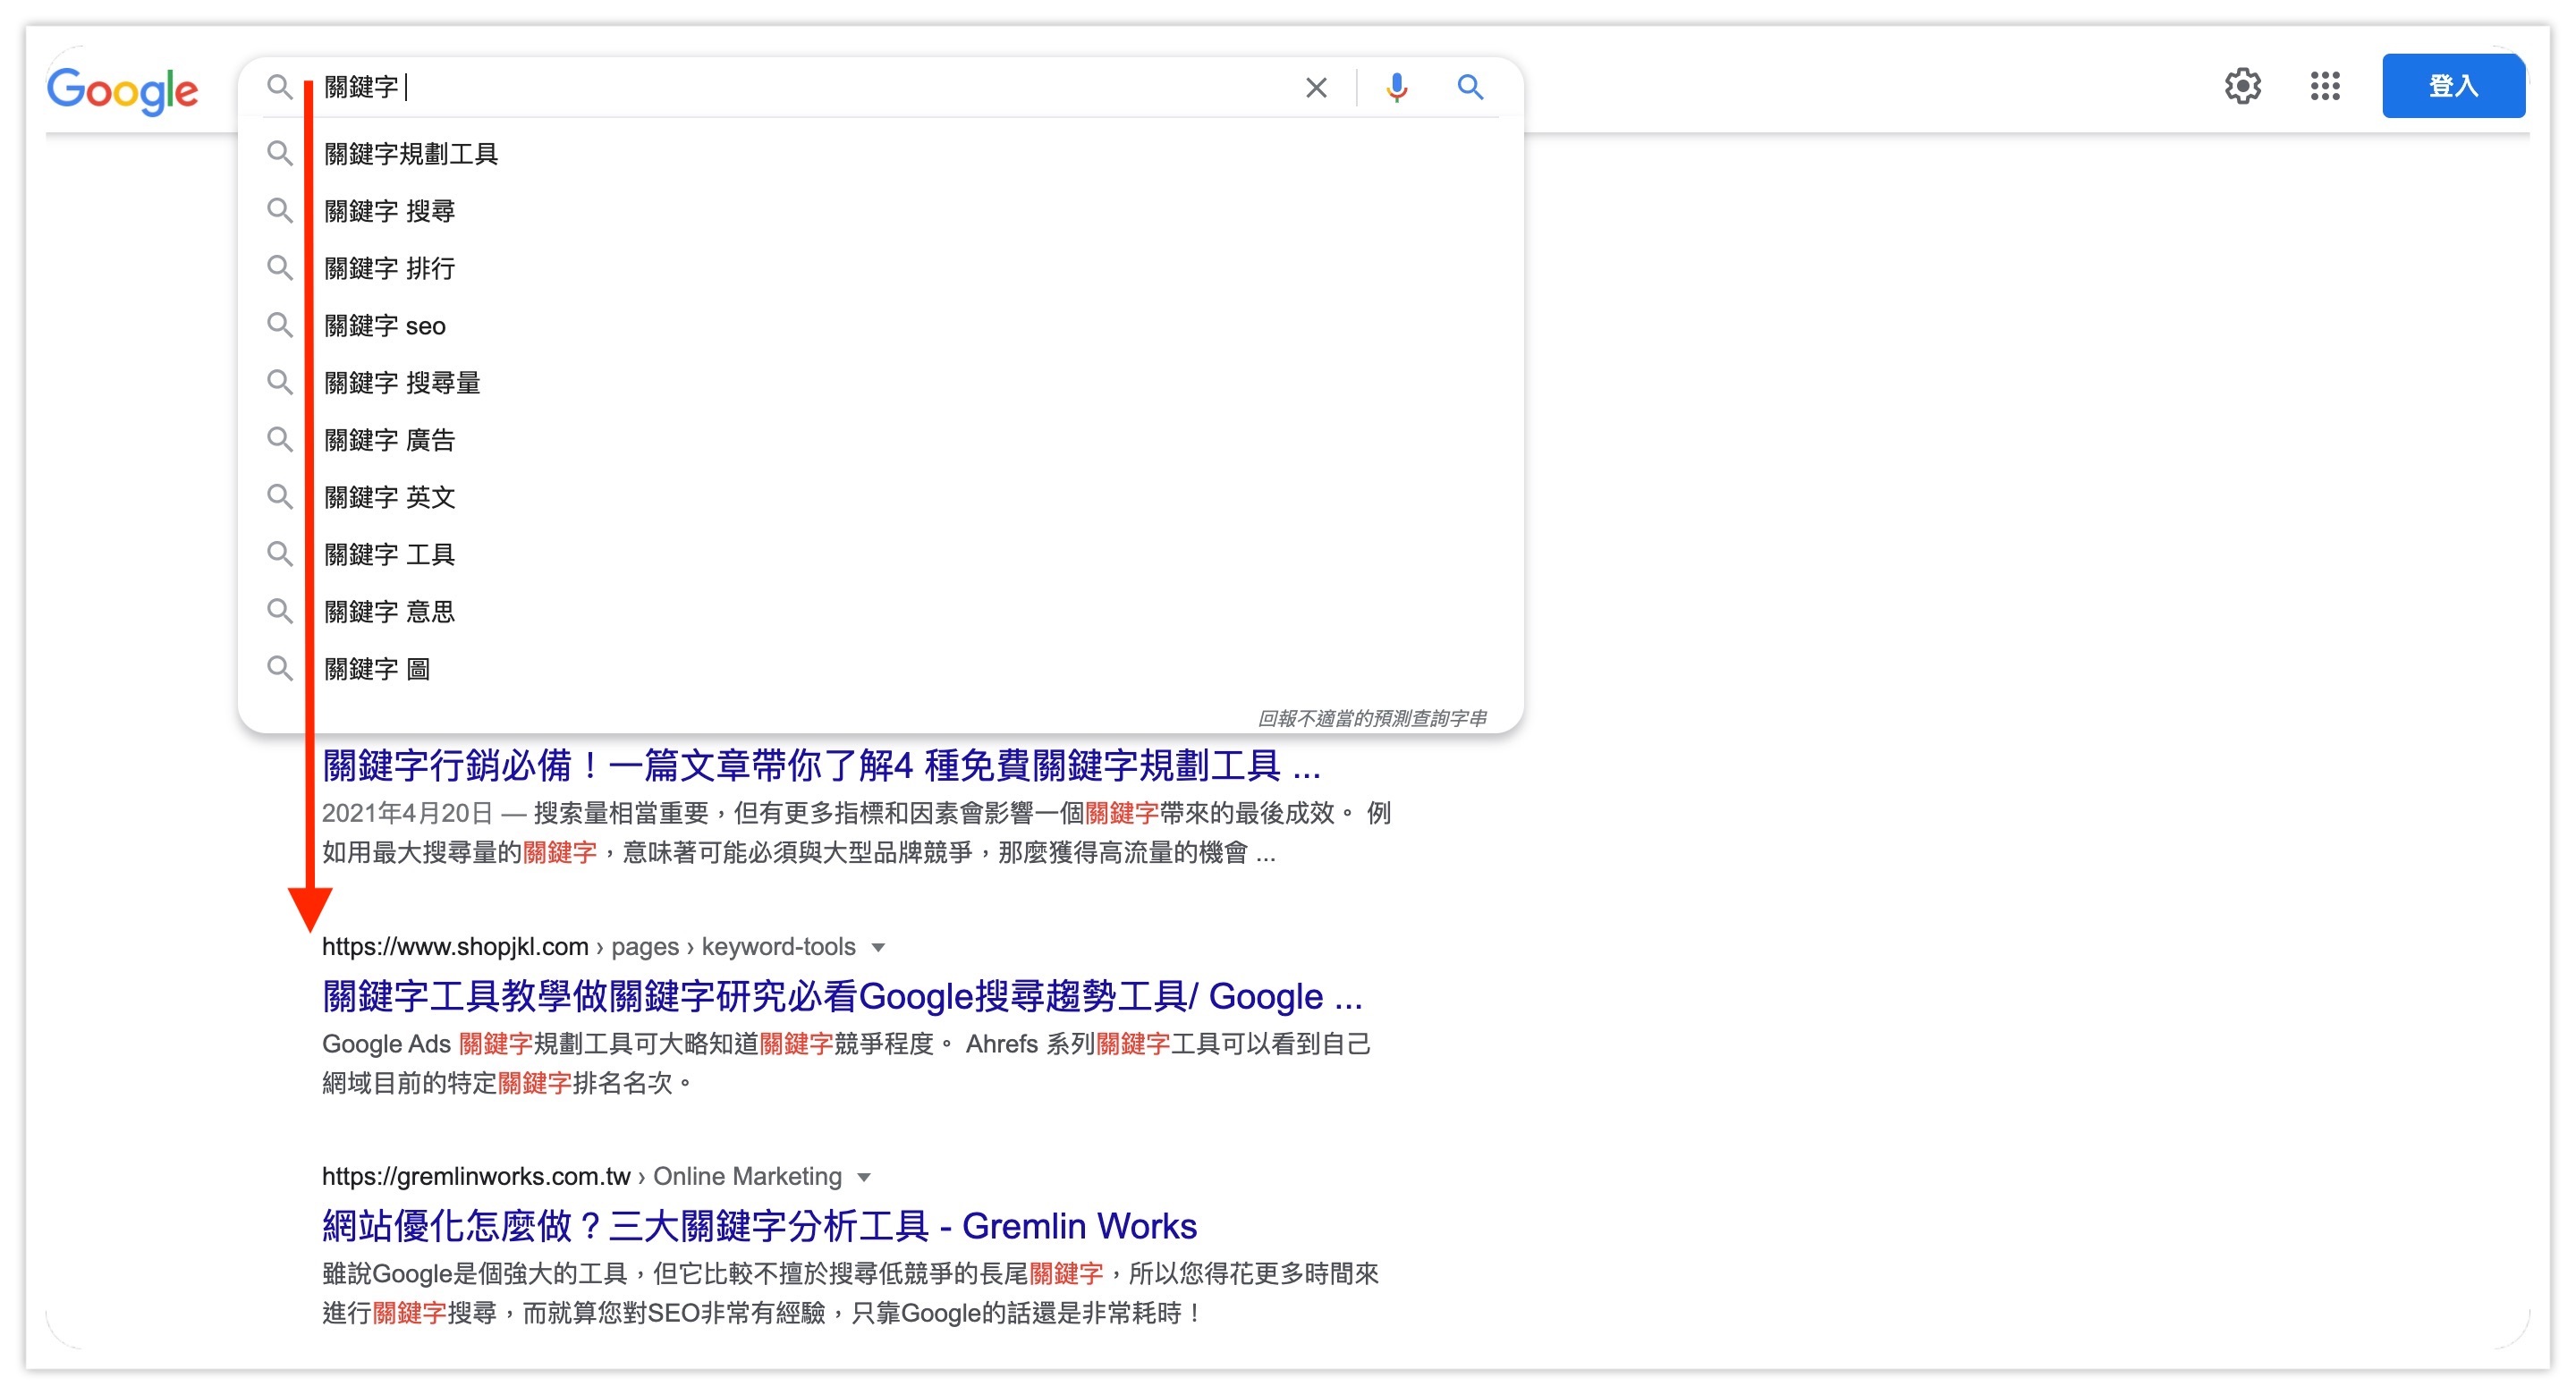Screen dimensions: 2576x1395
Task: Click the microphone voice search icon
Action: tap(1397, 88)
